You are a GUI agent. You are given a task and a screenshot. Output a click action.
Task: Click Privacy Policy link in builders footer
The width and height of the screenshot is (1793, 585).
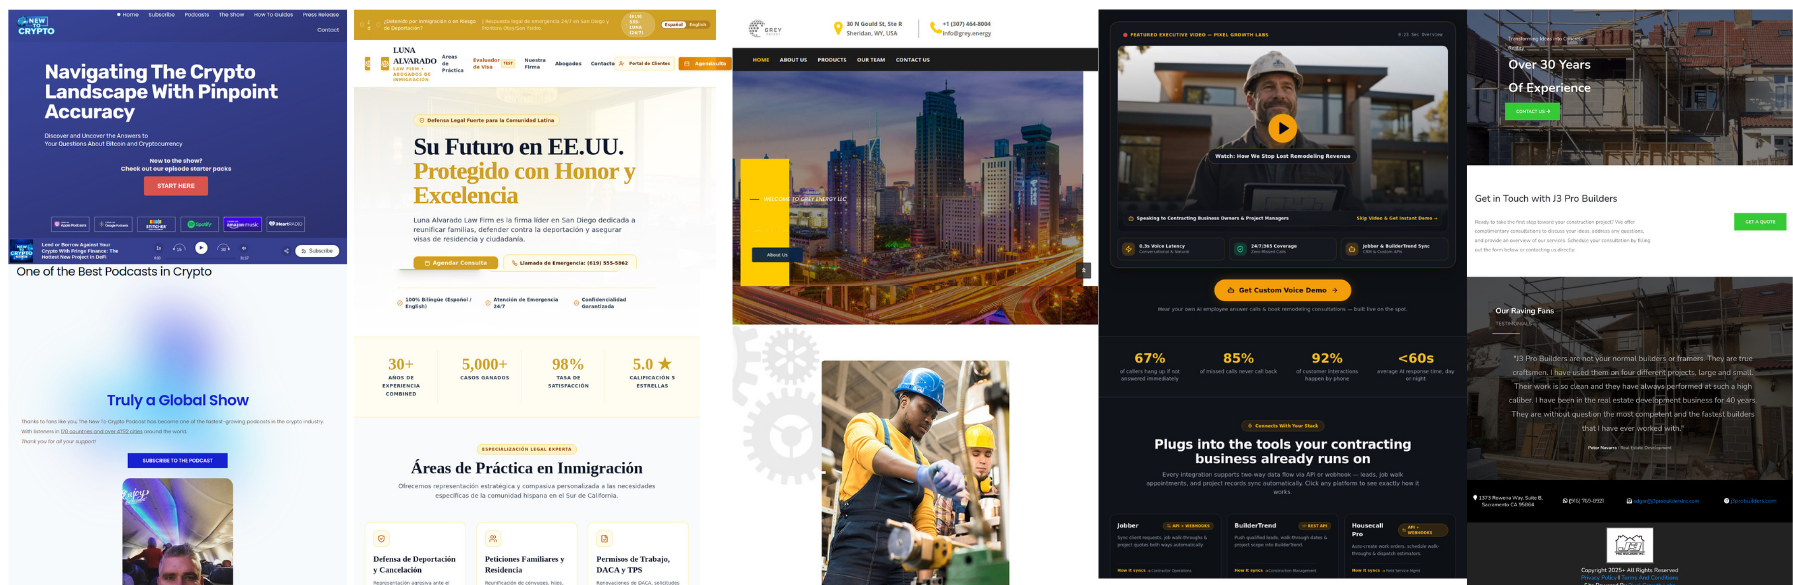coord(1599,577)
